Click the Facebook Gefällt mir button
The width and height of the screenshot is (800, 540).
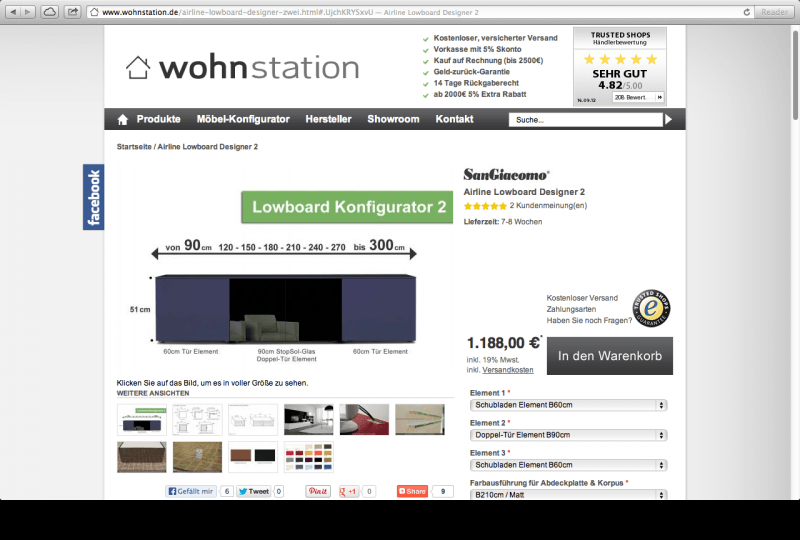(191, 491)
